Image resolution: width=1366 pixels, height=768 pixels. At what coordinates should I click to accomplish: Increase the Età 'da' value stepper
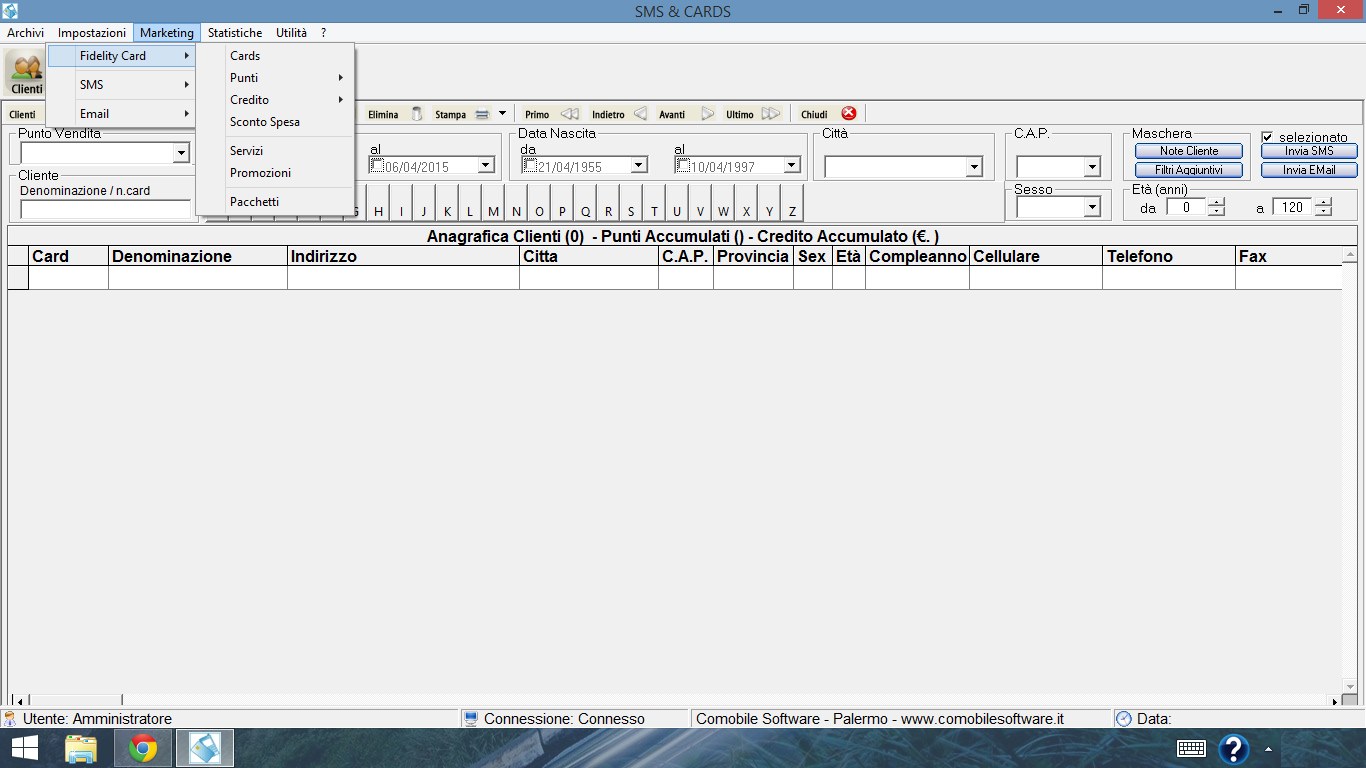coord(1216,203)
